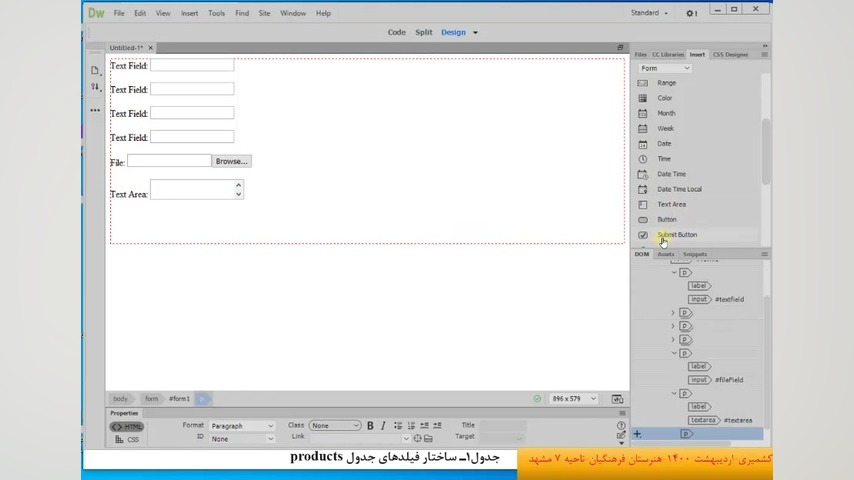Open the Form category dropdown in Insert panel
Image resolution: width=854 pixels, height=480 pixels.
tap(664, 68)
